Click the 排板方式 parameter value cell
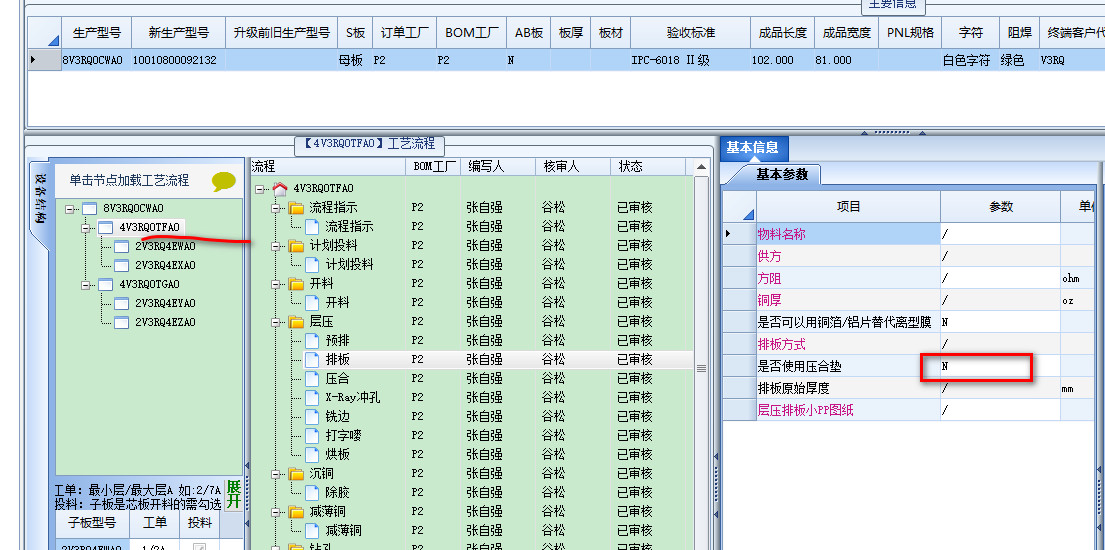The width and height of the screenshot is (1105, 550). coord(1000,345)
